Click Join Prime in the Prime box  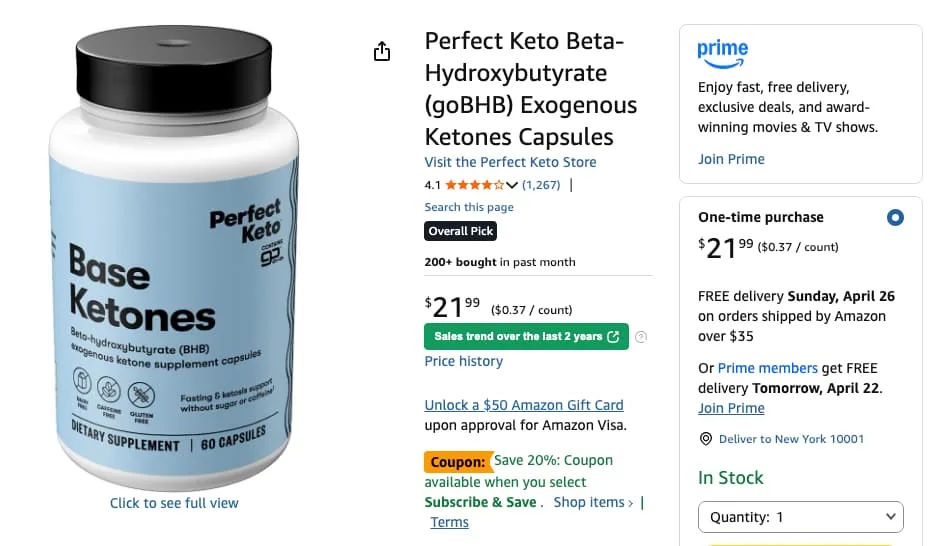pyautogui.click(x=731, y=159)
